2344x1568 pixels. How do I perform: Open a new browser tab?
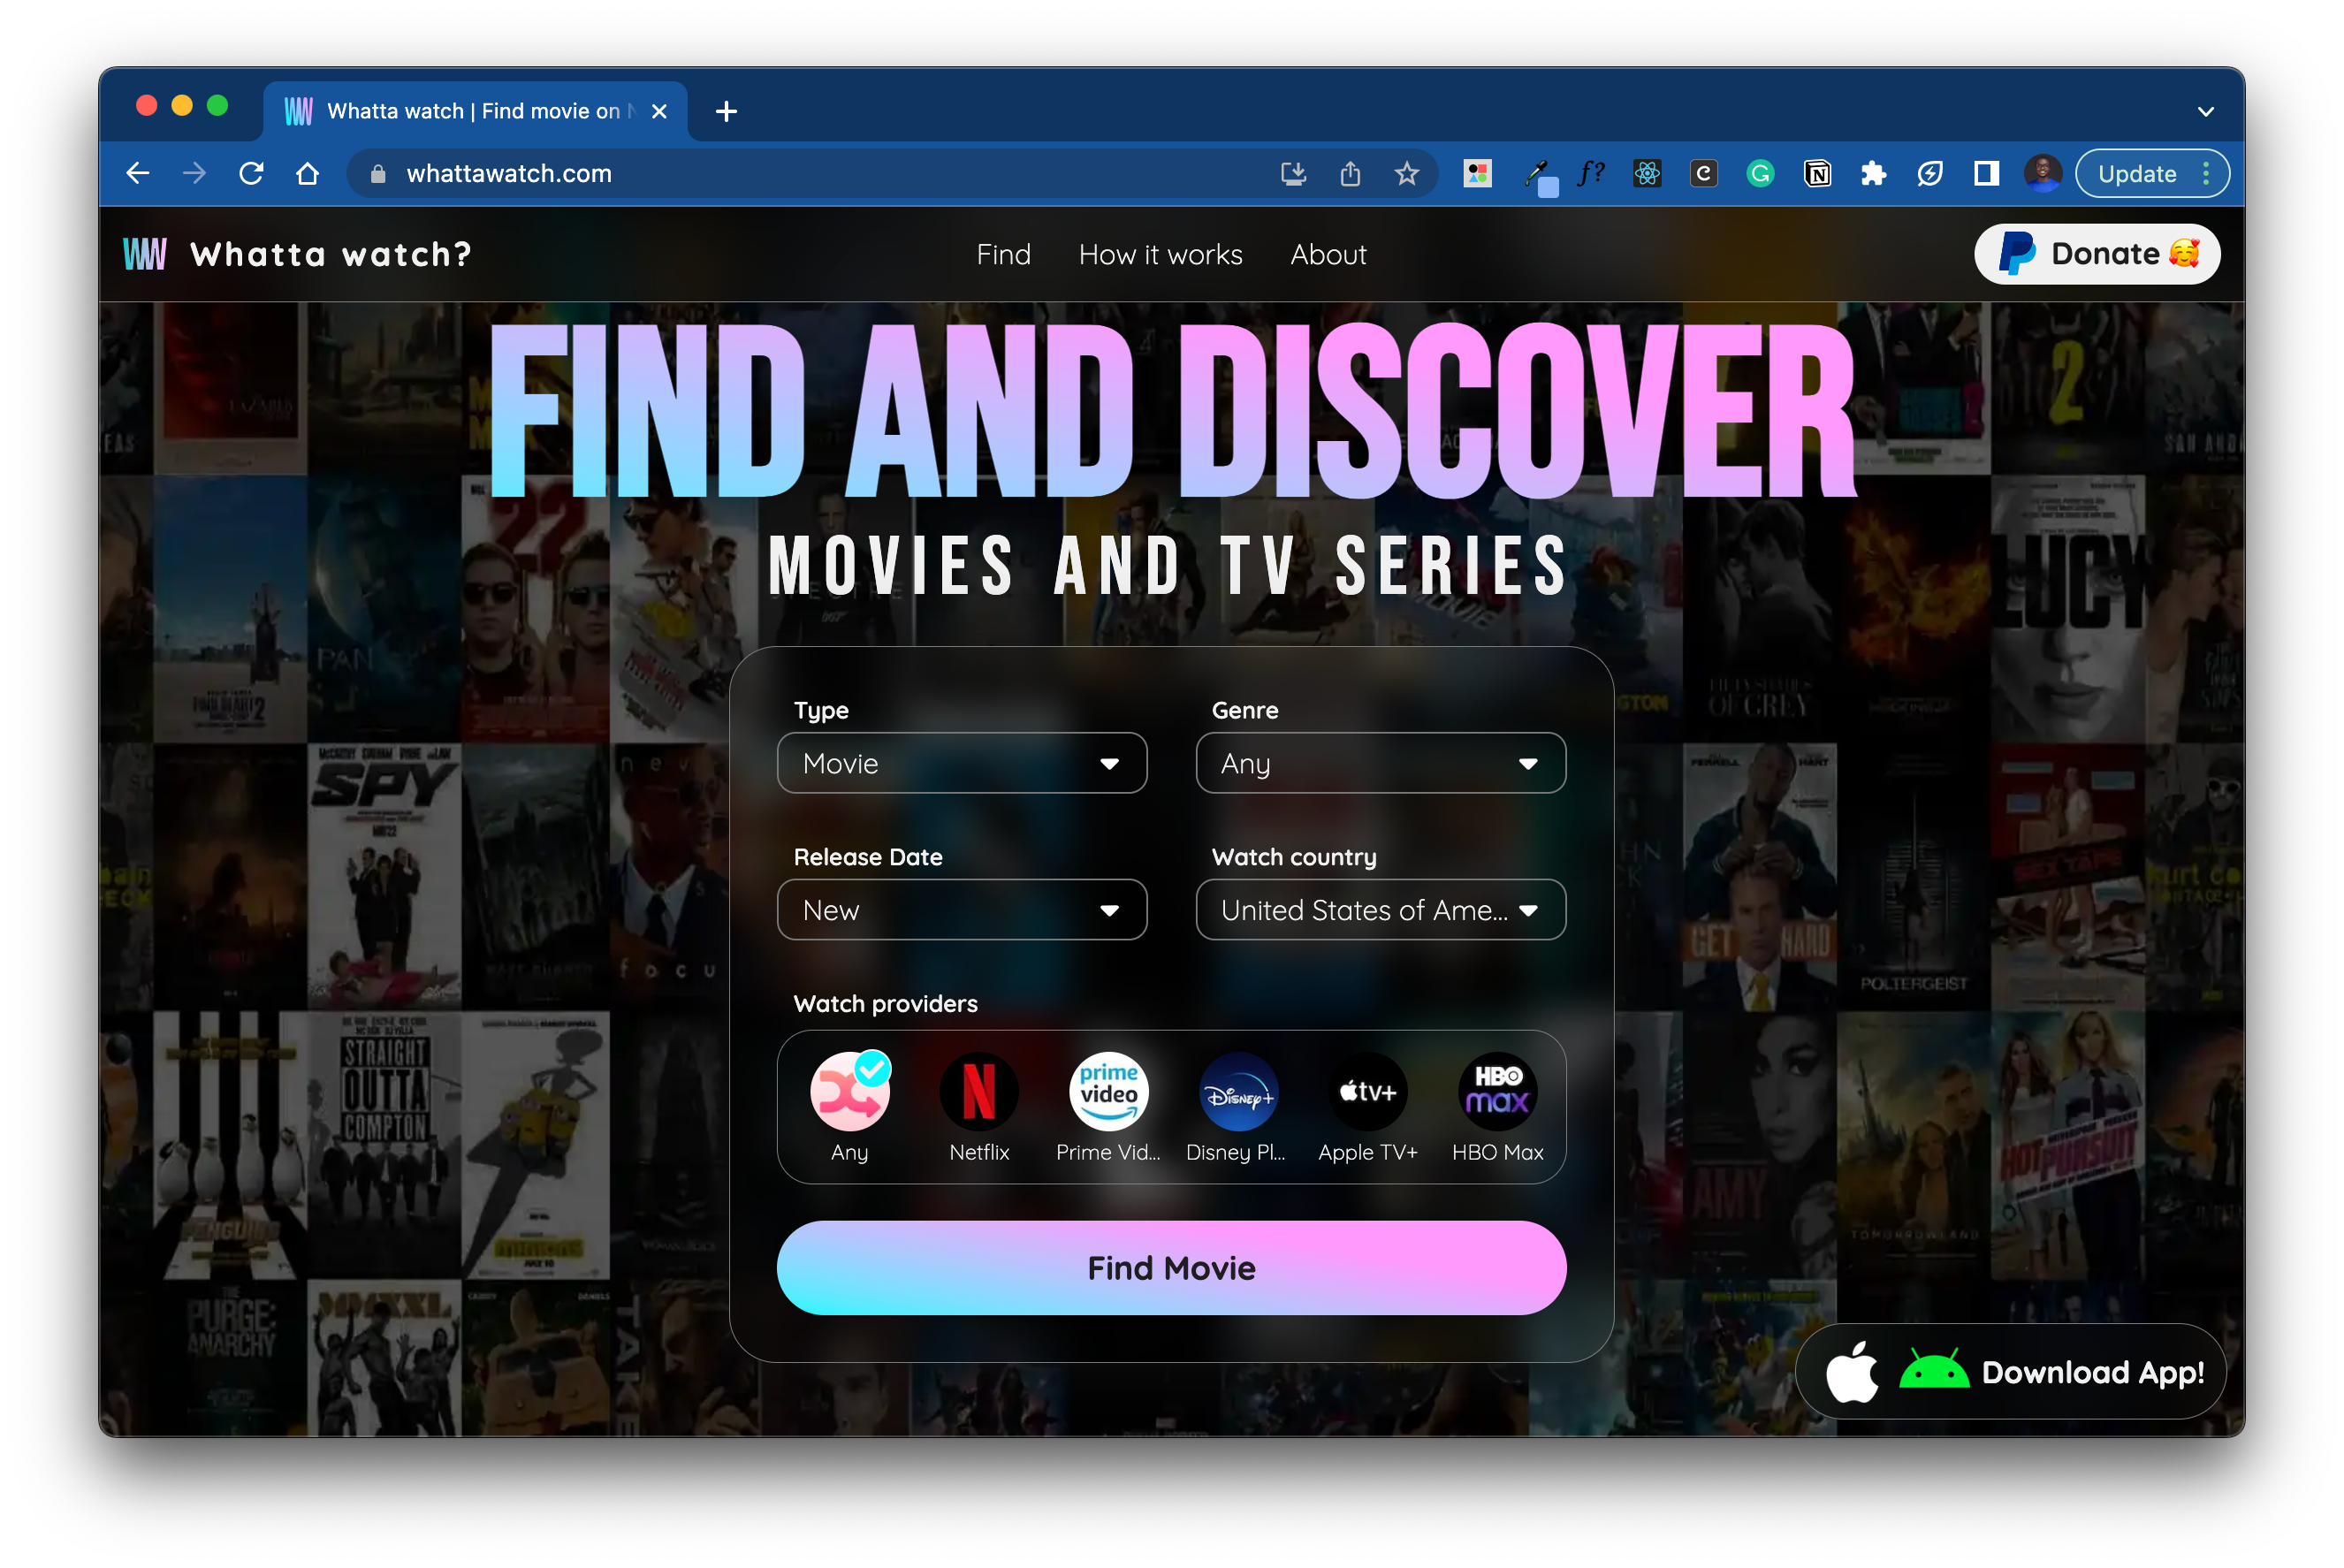[726, 111]
